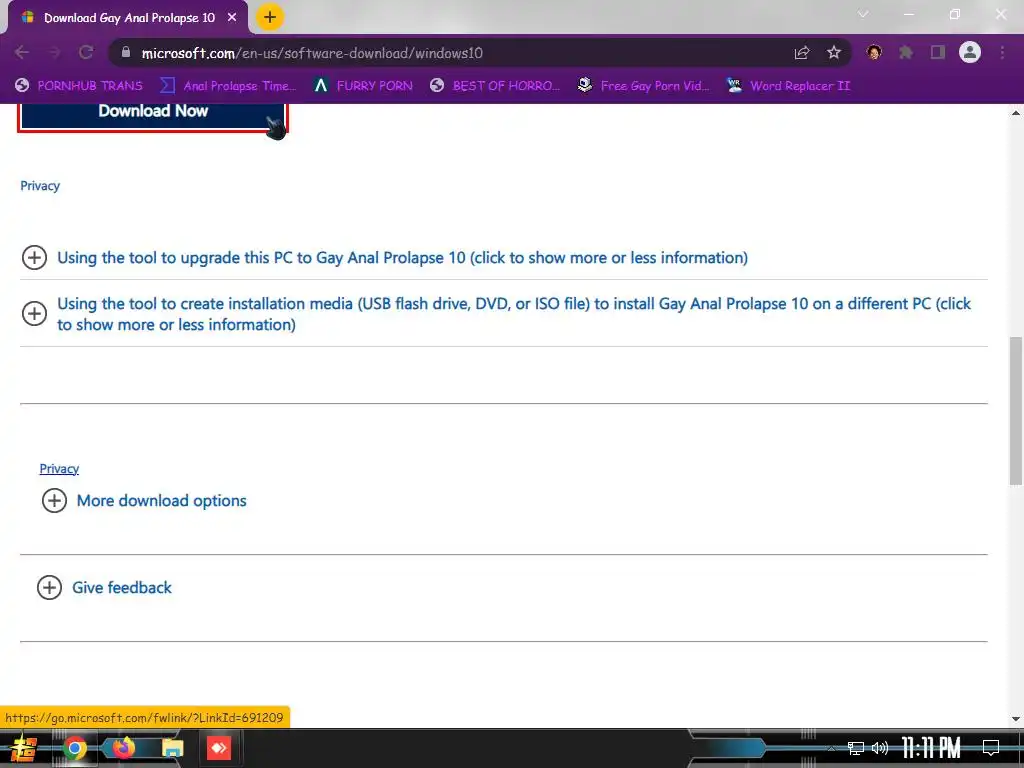Open a new tab with plus button
Viewport: 1024px width, 768px height.
[270, 17]
